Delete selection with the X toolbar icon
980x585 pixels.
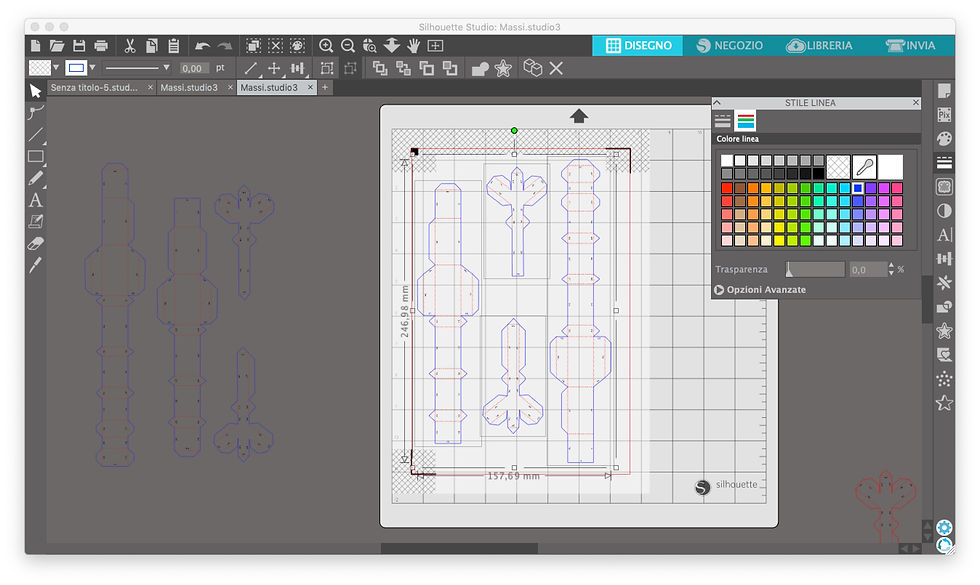(x=556, y=68)
